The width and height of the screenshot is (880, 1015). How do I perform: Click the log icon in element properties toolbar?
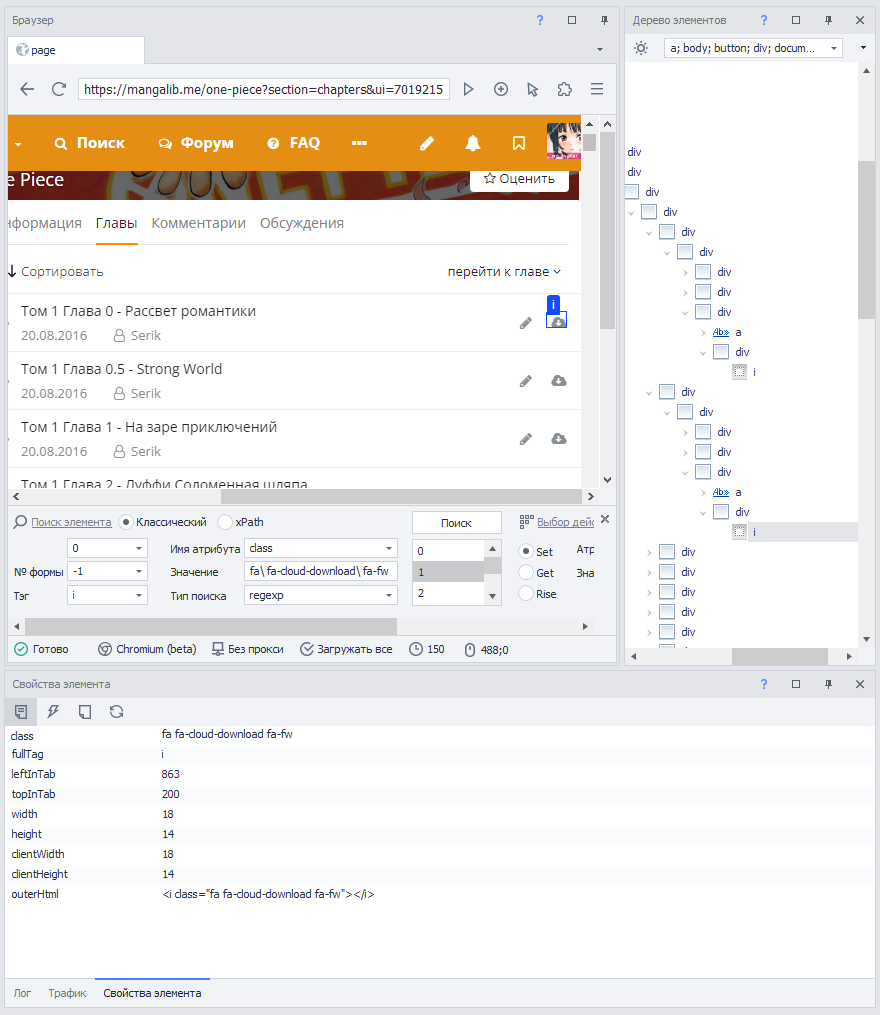tap(21, 712)
